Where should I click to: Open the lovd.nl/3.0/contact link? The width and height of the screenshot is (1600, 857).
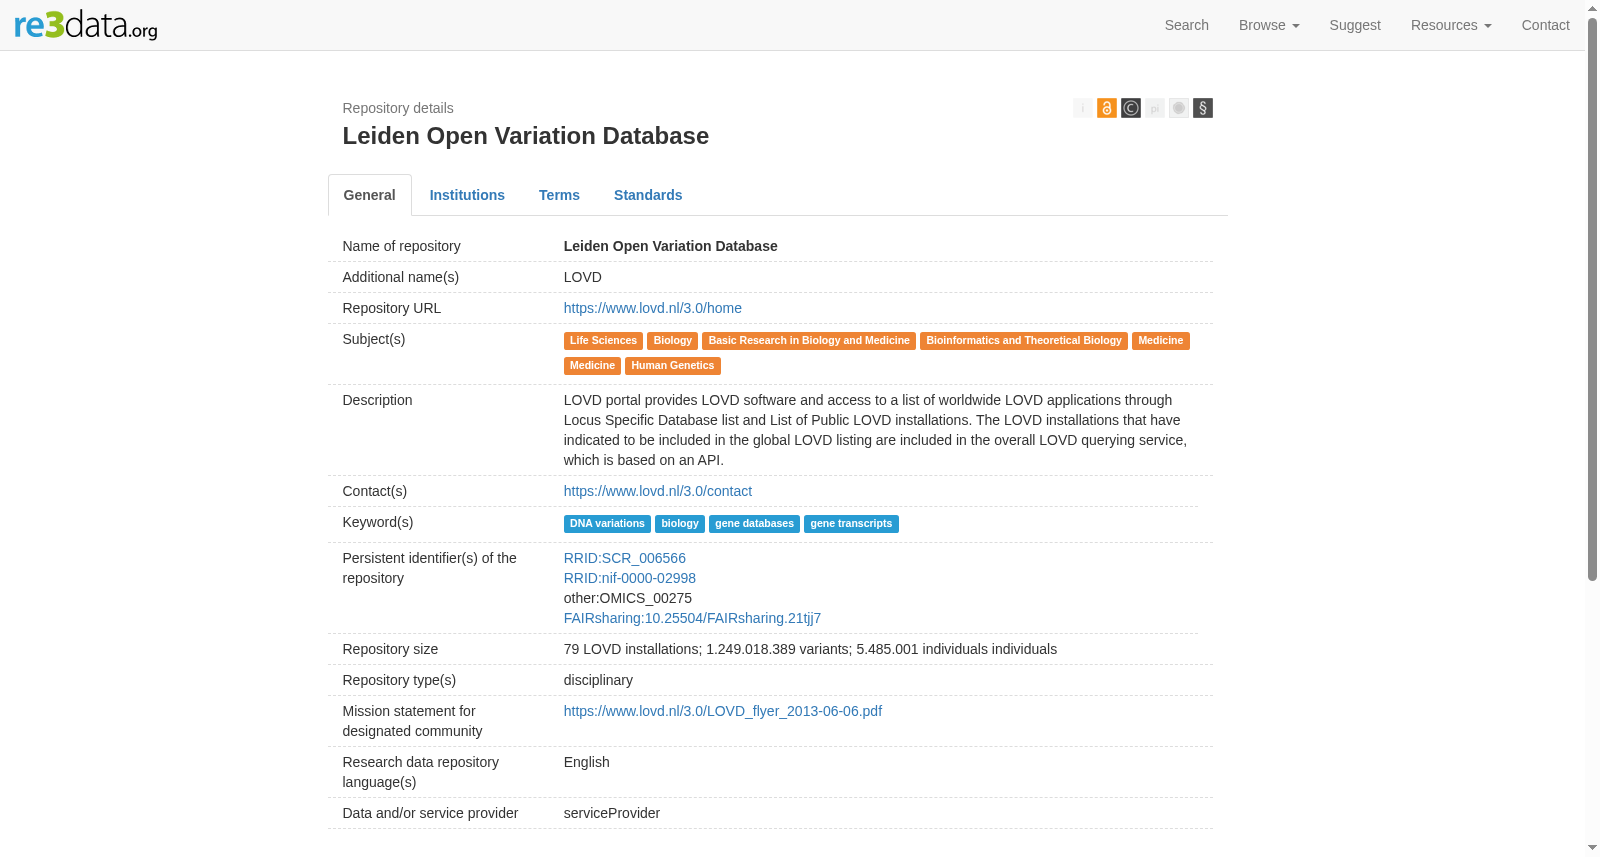658,491
